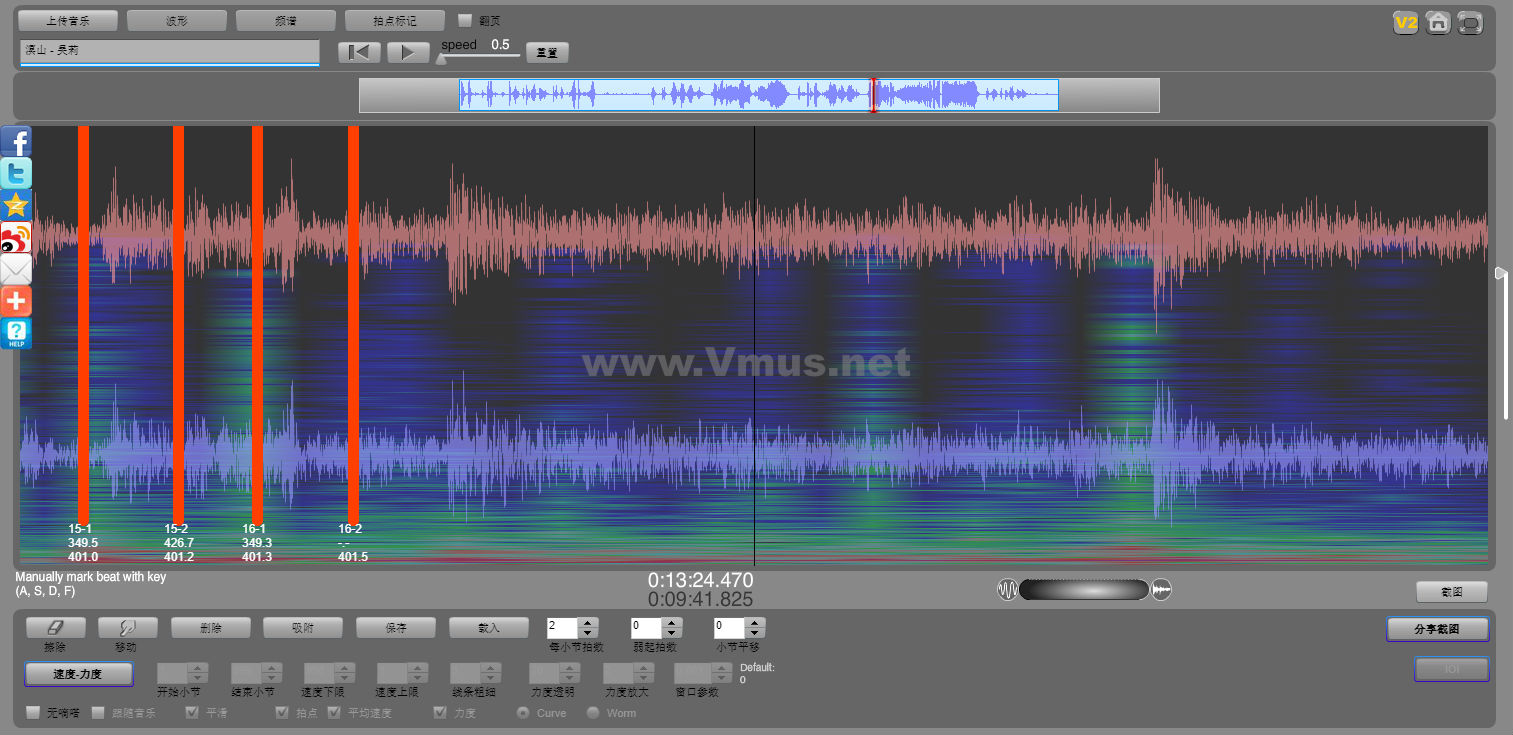Increase the 开始小节 start bar stepper
This screenshot has height=735, width=1513.
coord(198,668)
